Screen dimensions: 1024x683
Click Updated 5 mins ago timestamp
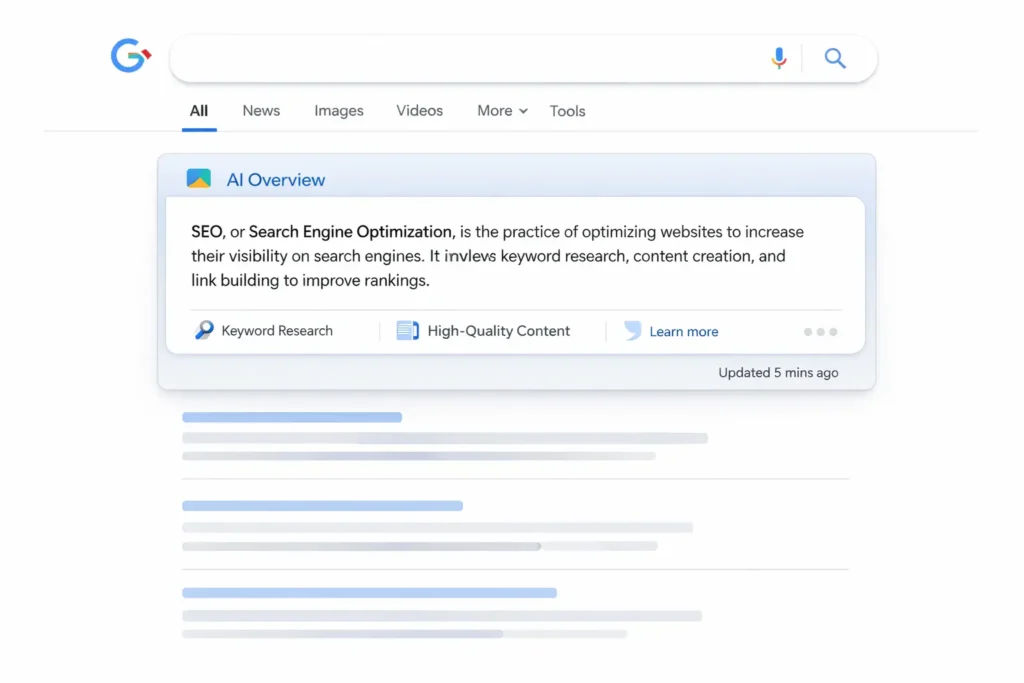pos(780,372)
